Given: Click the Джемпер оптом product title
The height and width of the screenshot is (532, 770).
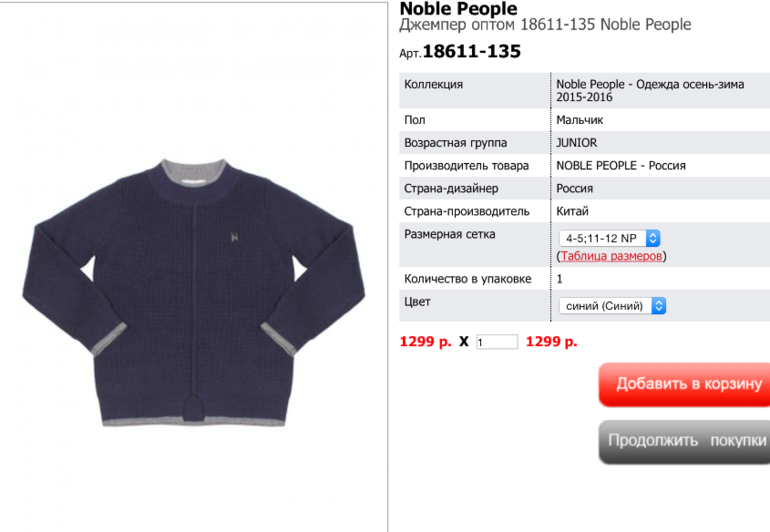Looking at the screenshot, I should pos(545,25).
